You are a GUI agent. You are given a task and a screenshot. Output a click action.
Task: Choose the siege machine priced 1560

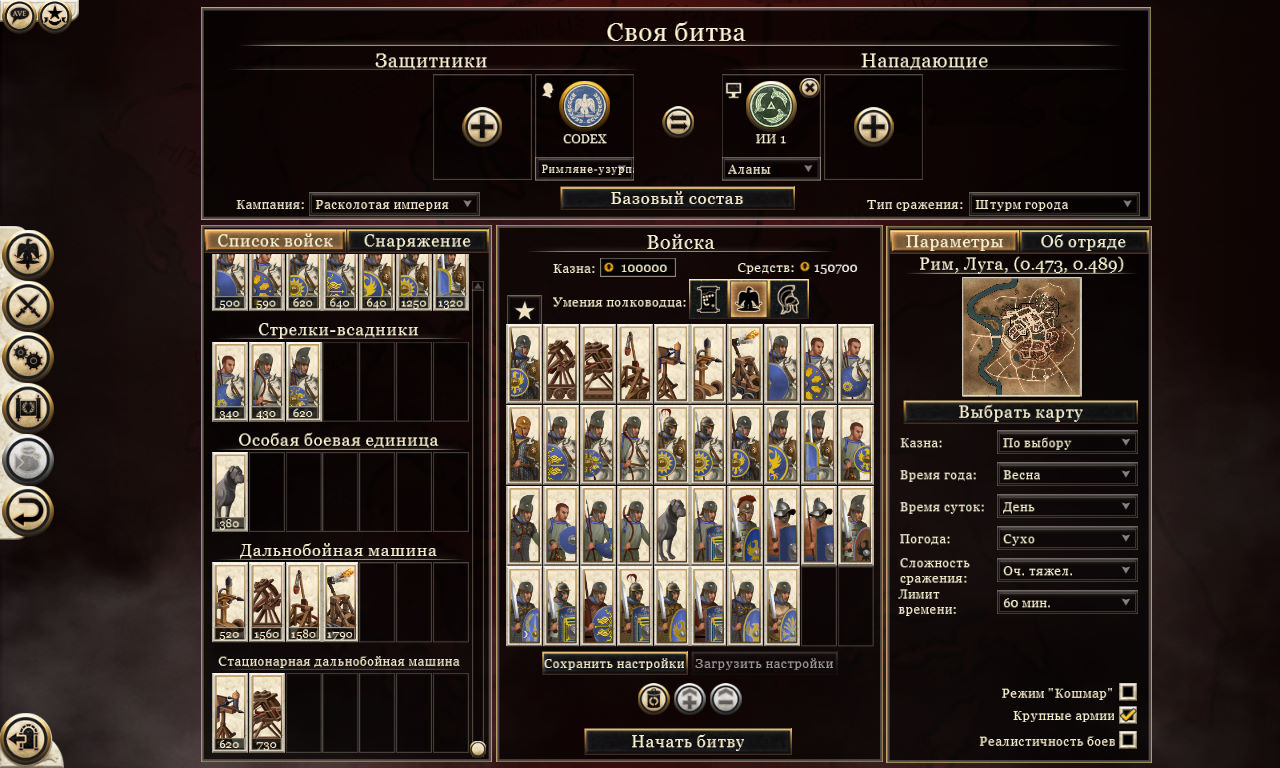coord(267,601)
